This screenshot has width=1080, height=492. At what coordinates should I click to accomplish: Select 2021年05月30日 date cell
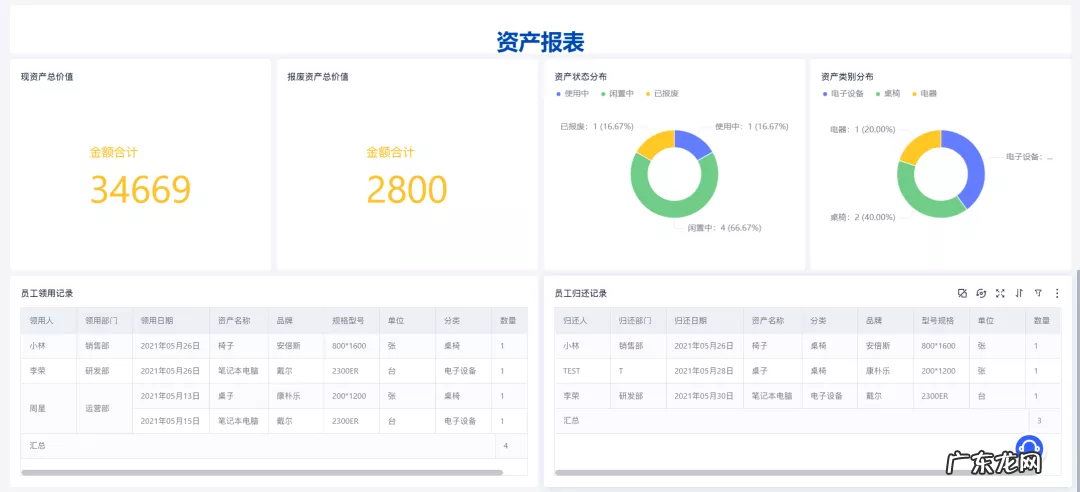coord(704,396)
